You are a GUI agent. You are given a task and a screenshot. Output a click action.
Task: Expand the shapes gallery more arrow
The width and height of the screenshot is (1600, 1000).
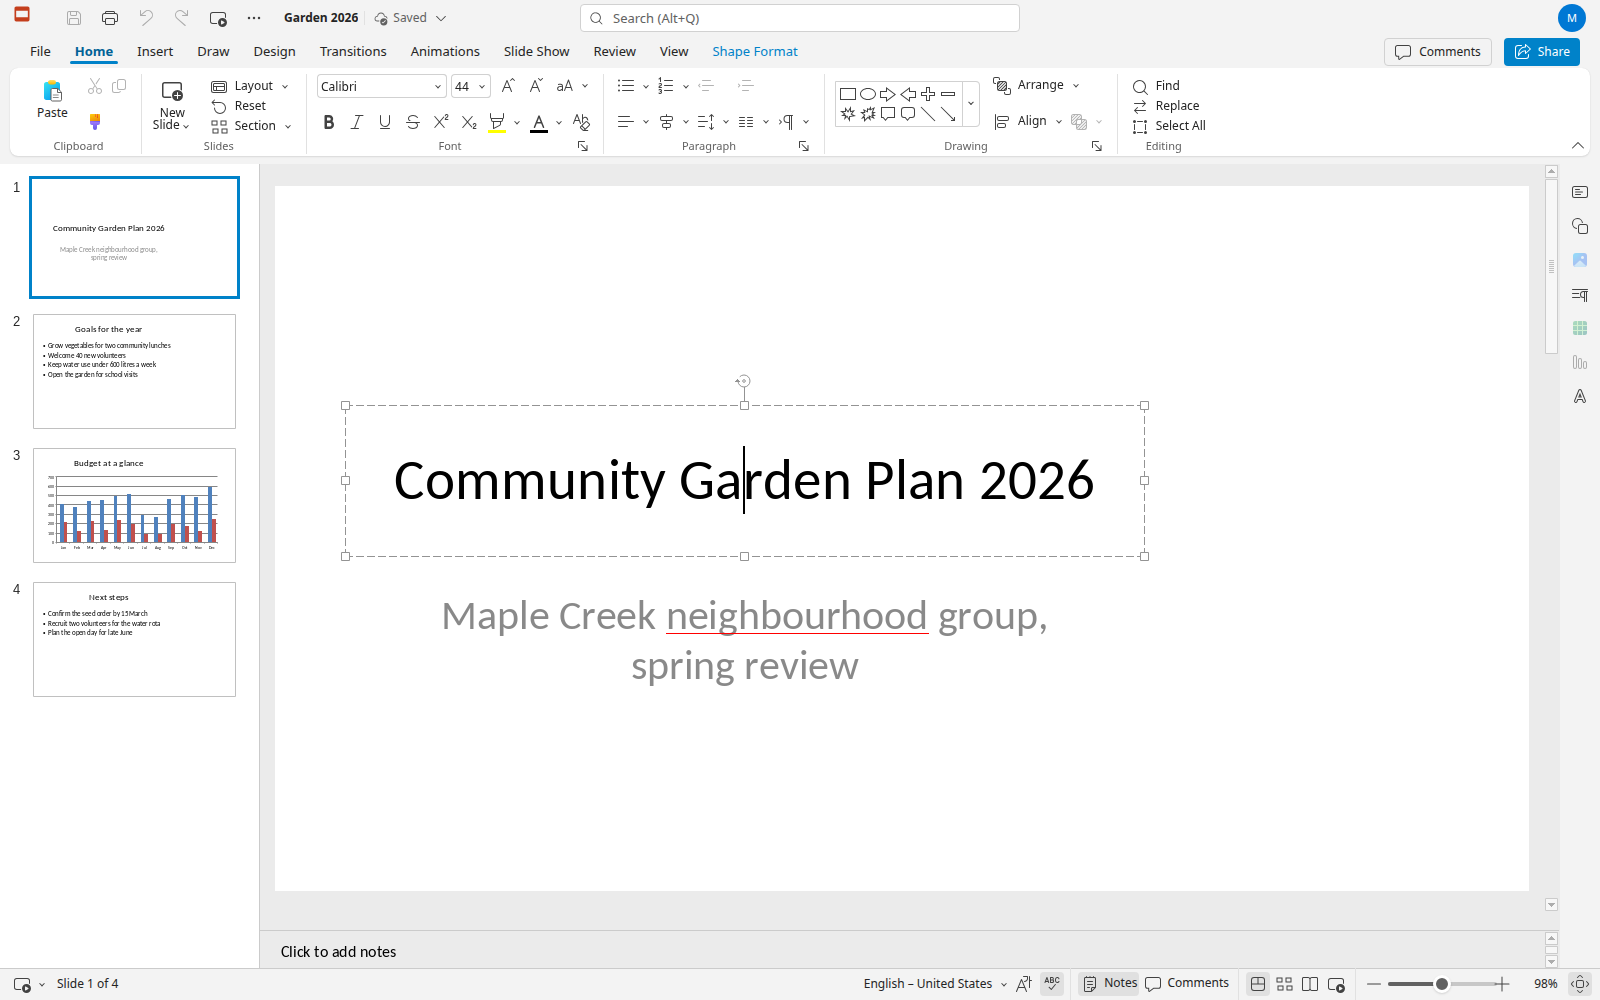970,104
